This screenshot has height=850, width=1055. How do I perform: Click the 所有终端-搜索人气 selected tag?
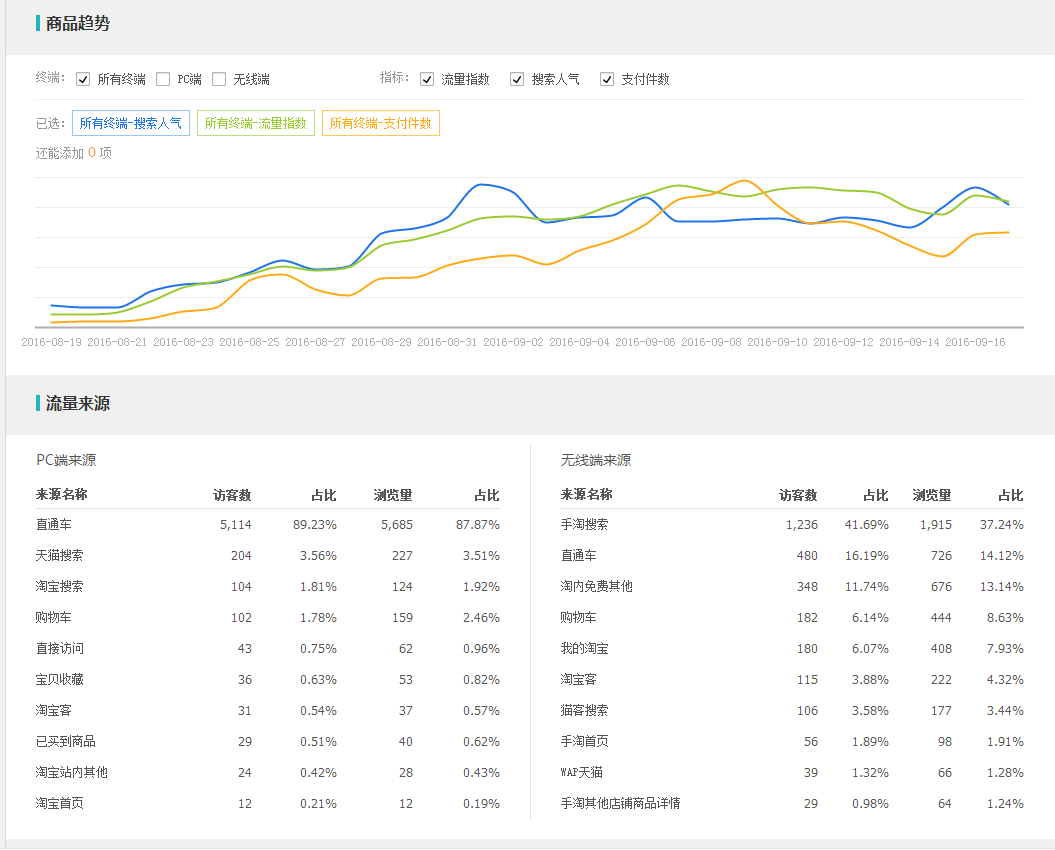[x=131, y=123]
